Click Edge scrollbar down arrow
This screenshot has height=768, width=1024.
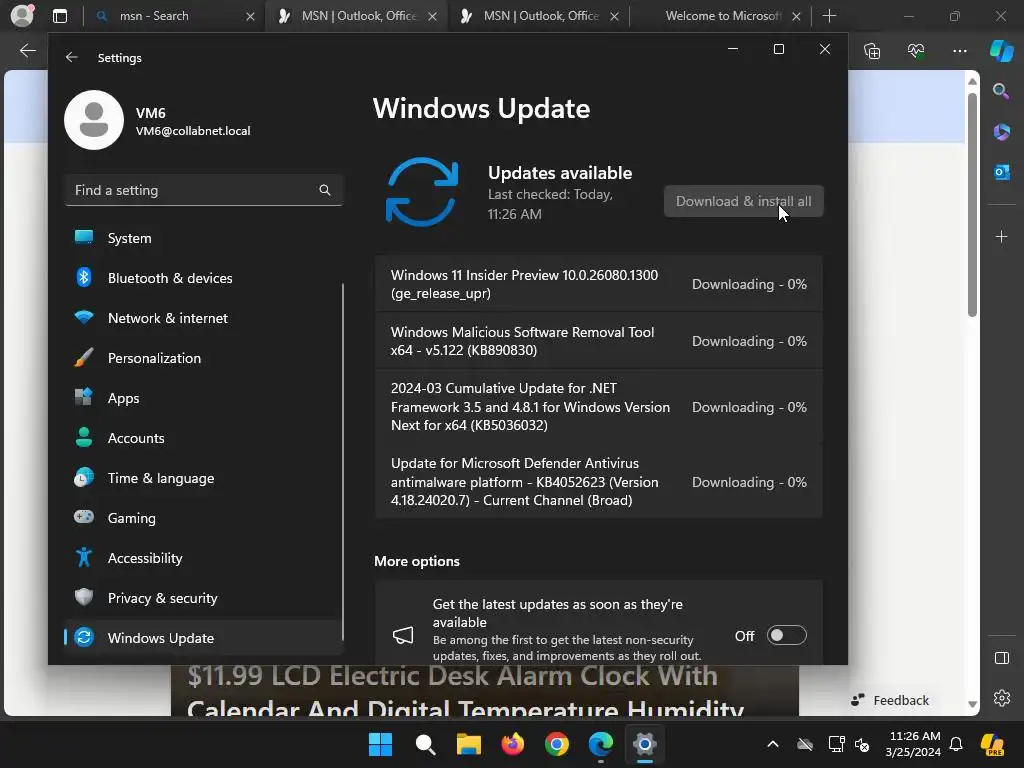coord(972,704)
